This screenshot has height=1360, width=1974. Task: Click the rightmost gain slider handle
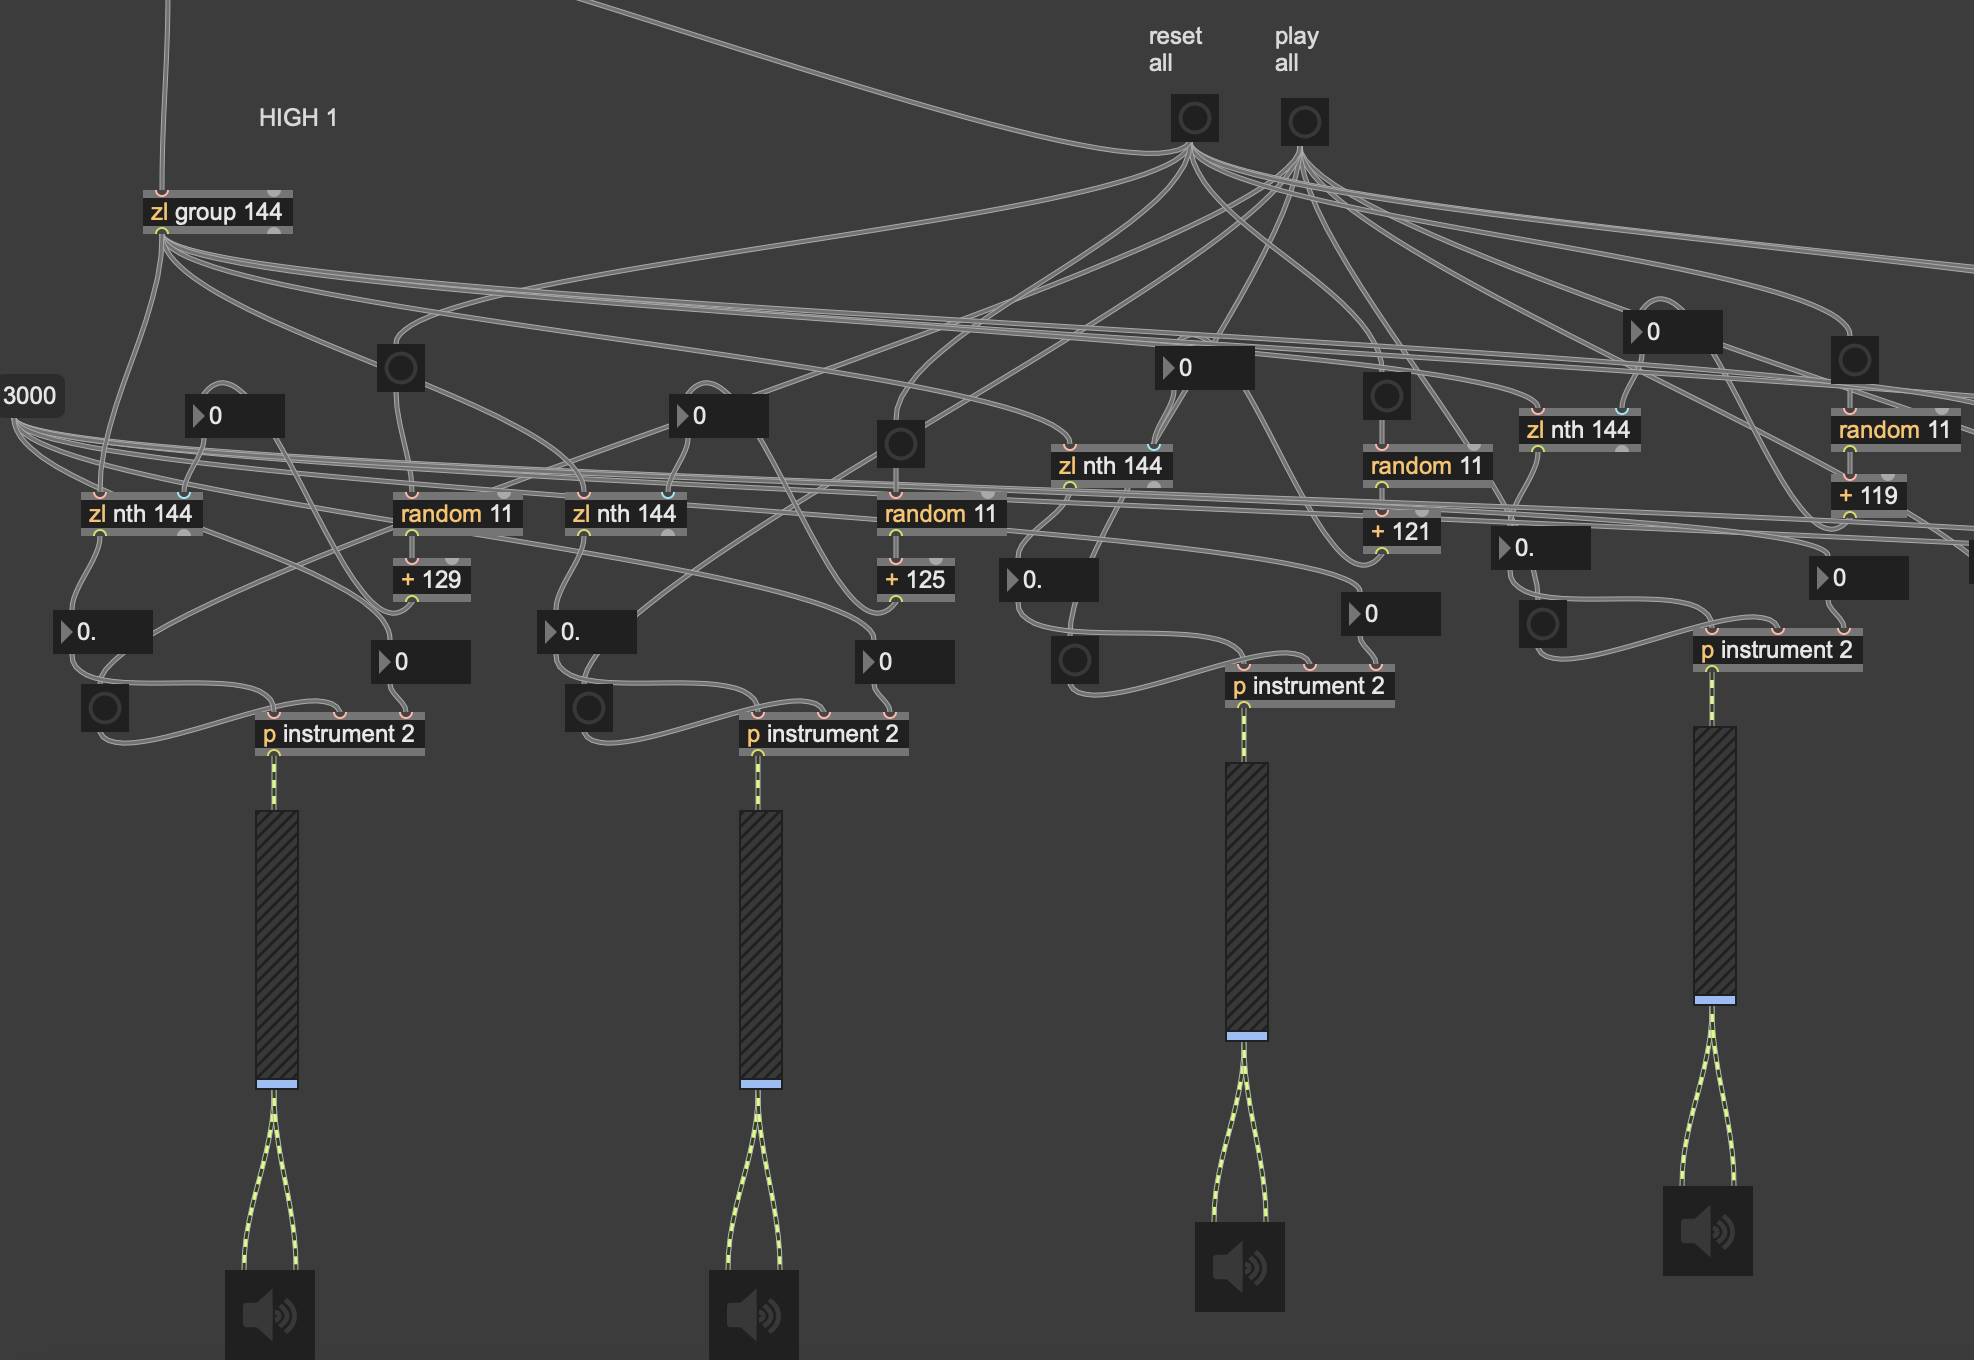coord(1714,1000)
